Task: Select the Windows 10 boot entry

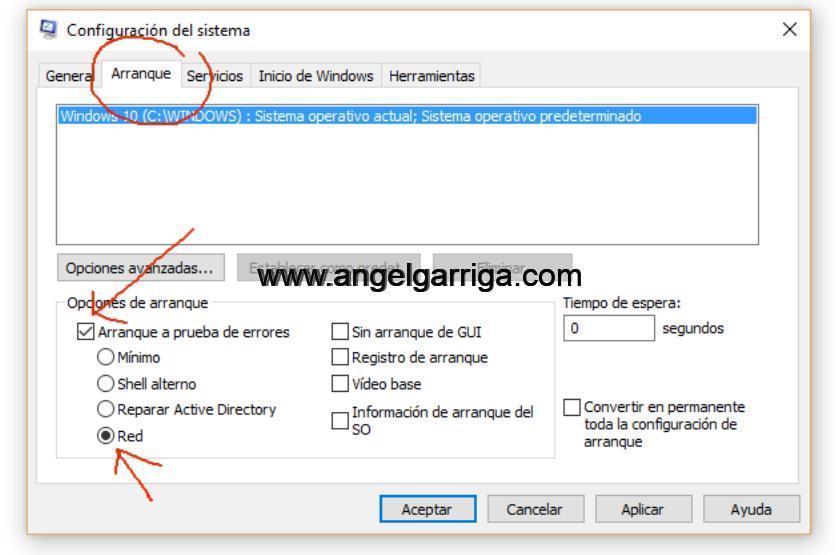Action: click(407, 116)
